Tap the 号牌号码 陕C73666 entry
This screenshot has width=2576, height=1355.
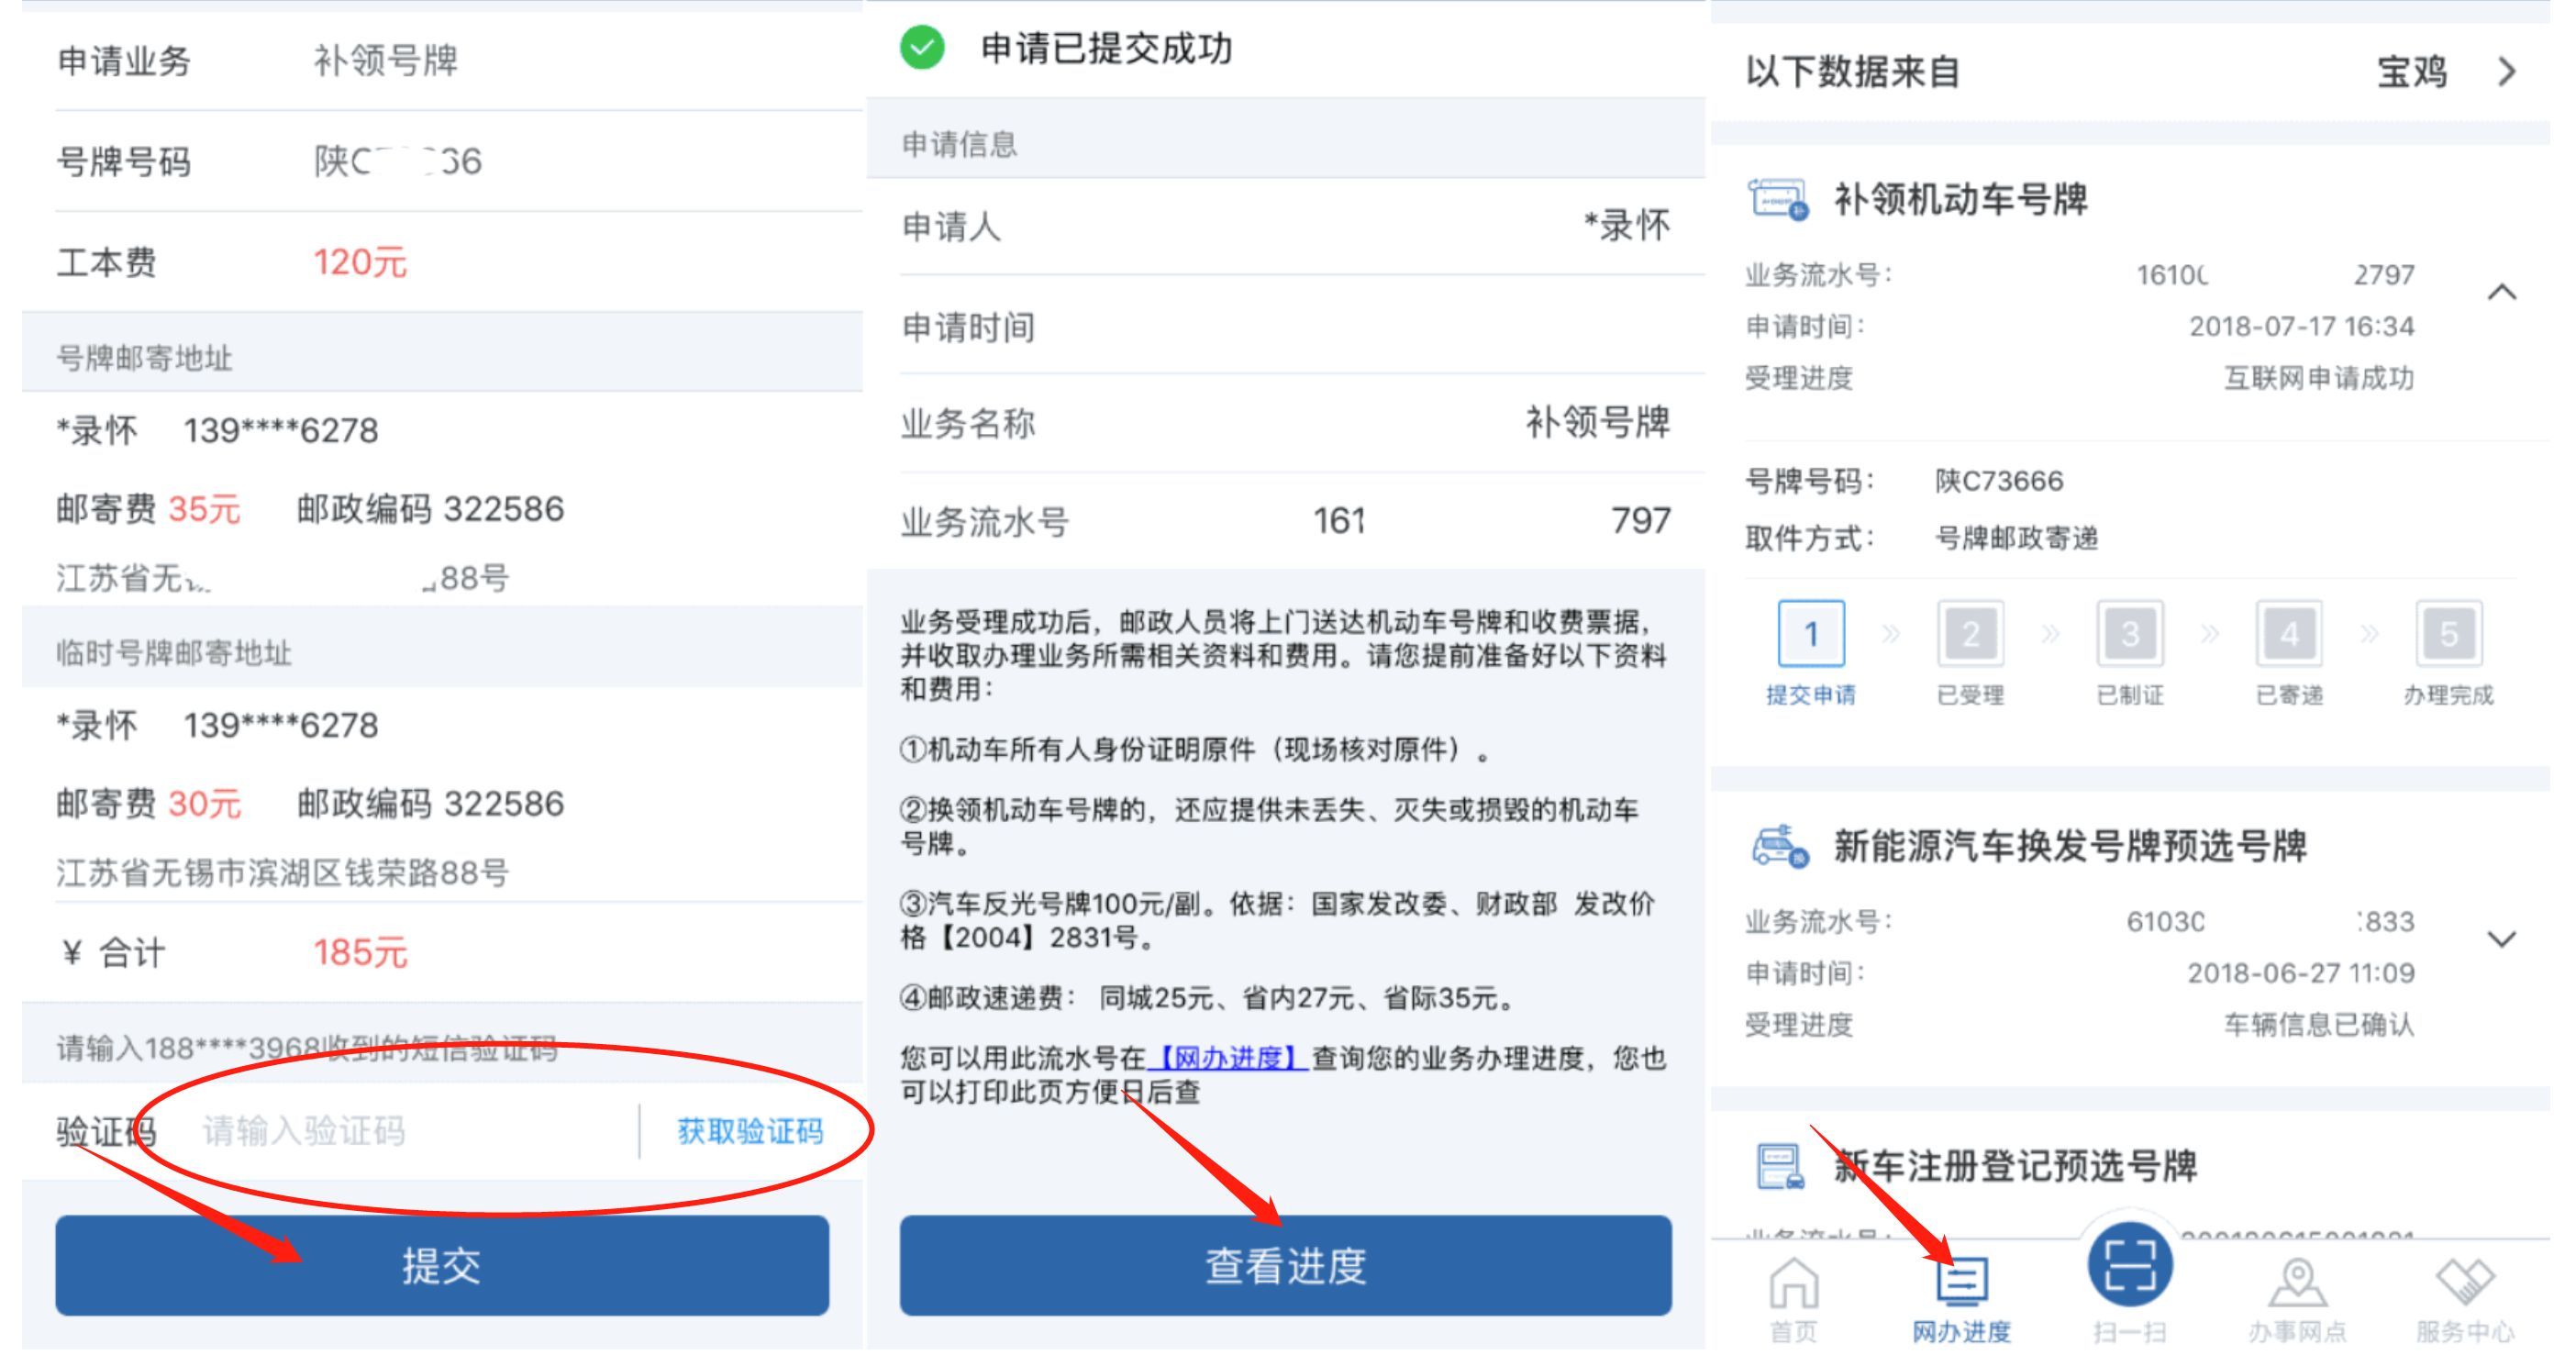tap(1904, 481)
